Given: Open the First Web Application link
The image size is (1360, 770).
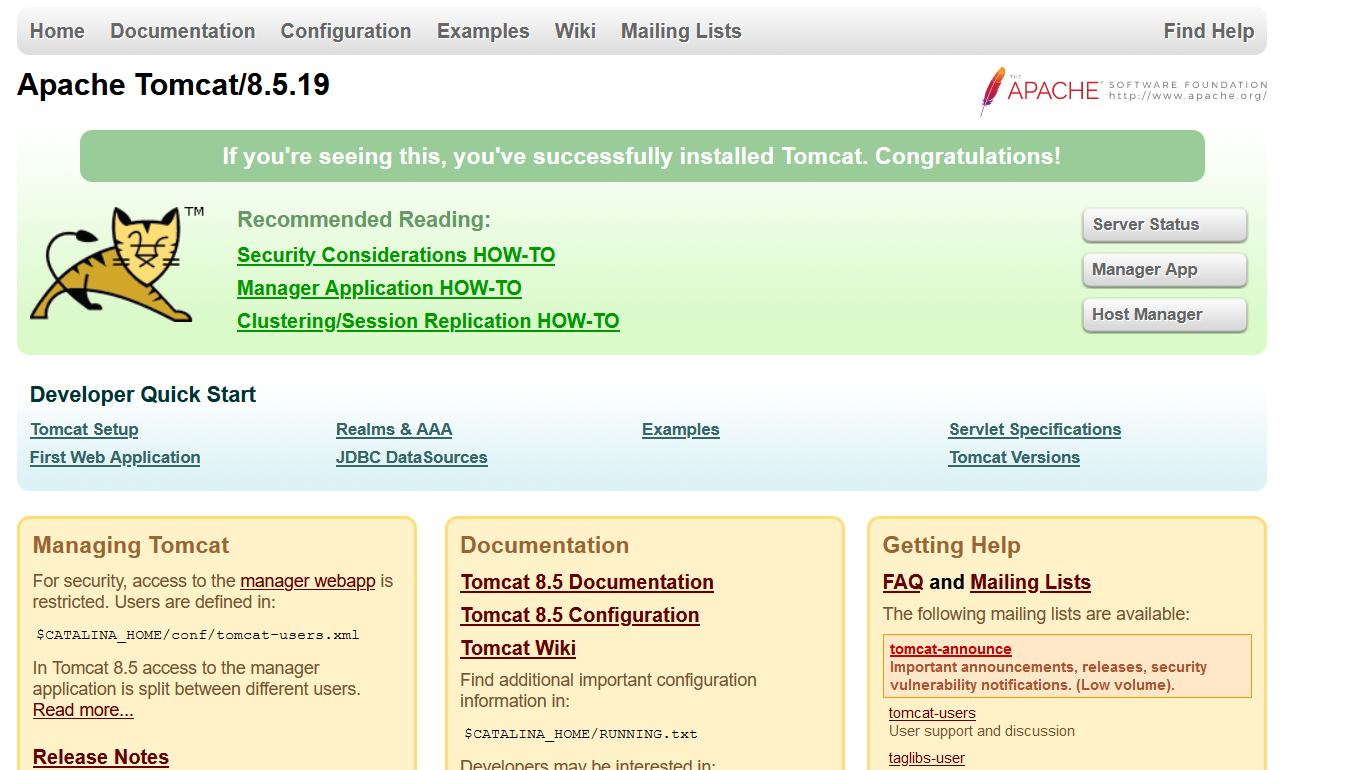Looking at the screenshot, I should coord(115,458).
